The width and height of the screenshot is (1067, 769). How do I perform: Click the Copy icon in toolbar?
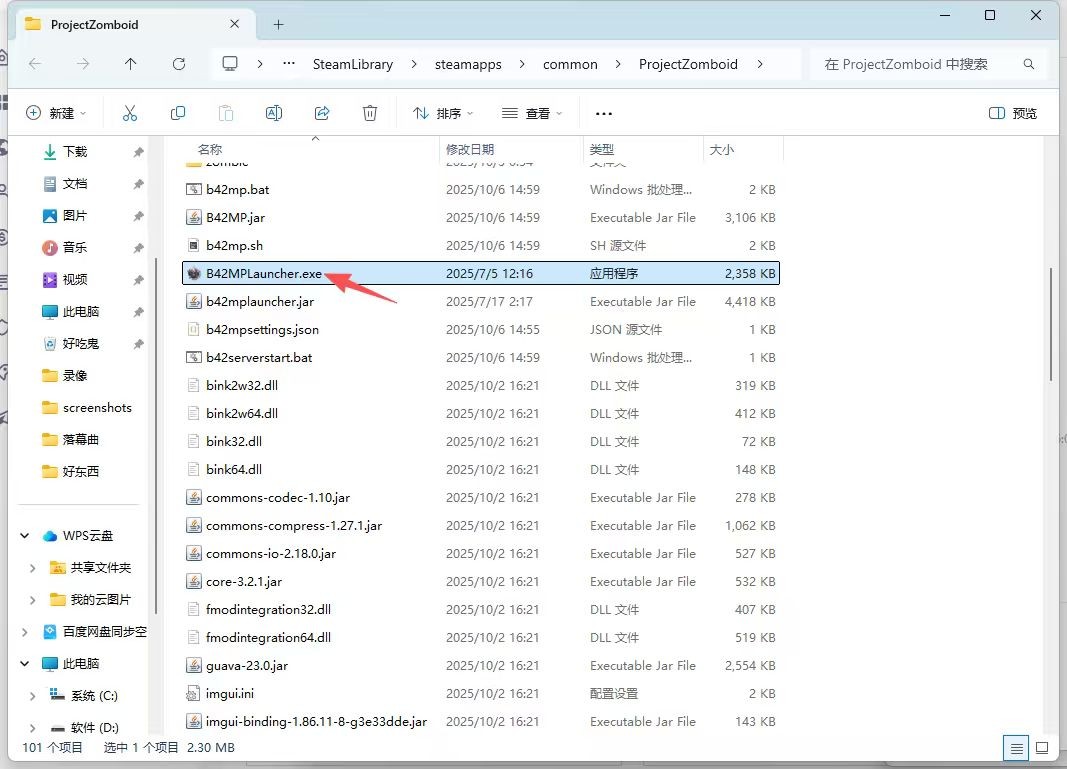coord(178,113)
